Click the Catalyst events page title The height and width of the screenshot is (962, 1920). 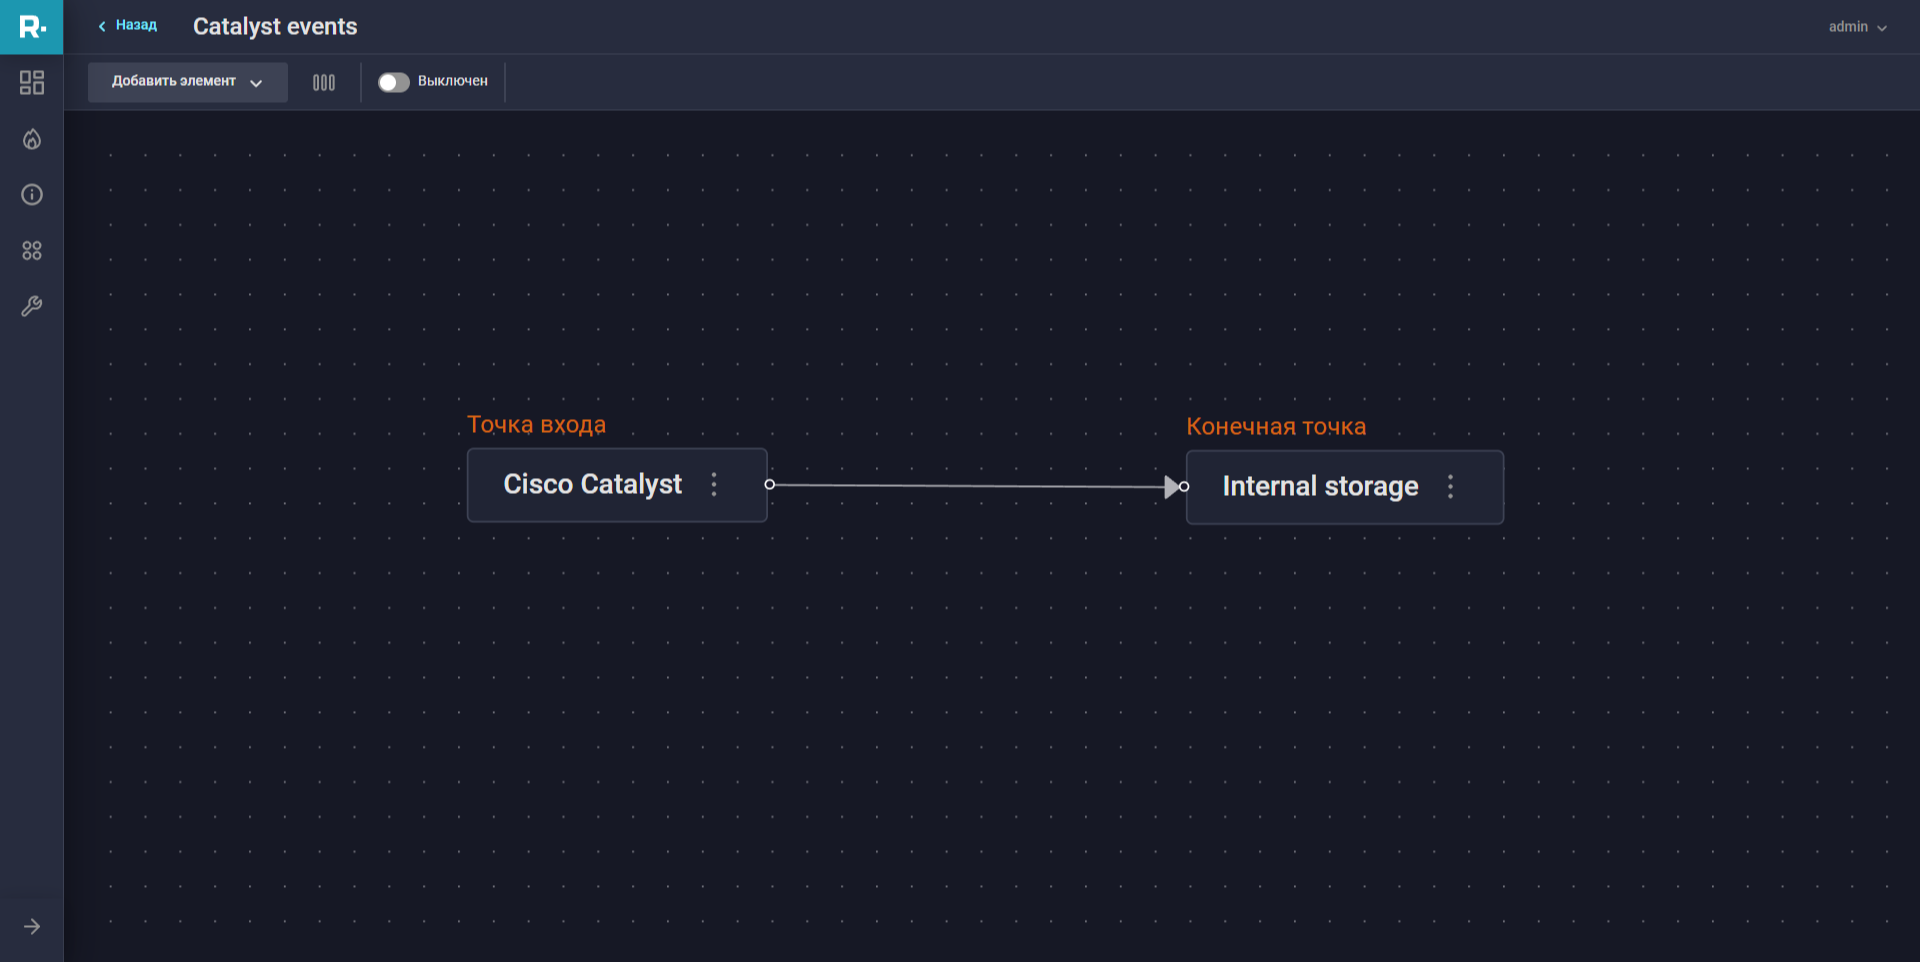coord(275,27)
